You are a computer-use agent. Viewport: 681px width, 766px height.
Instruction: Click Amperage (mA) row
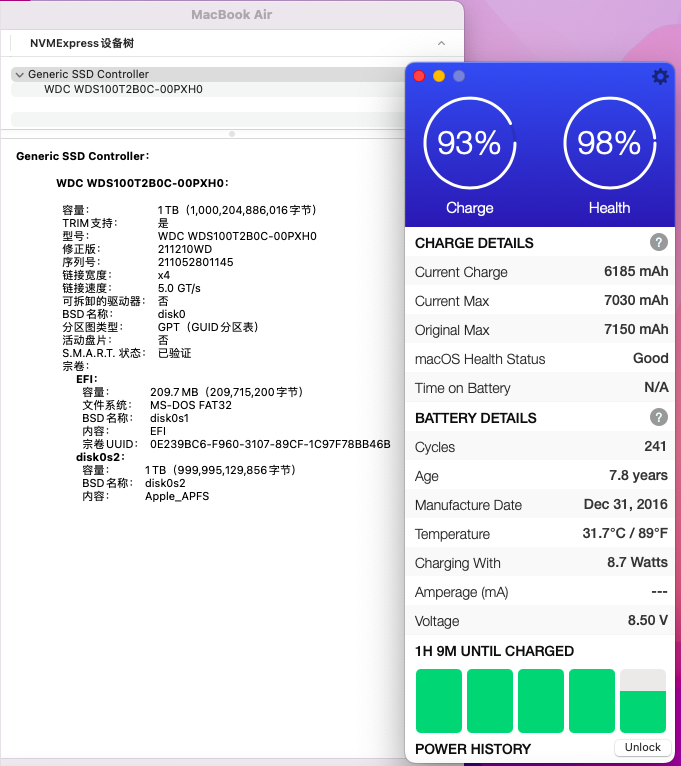[x=540, y=592]
